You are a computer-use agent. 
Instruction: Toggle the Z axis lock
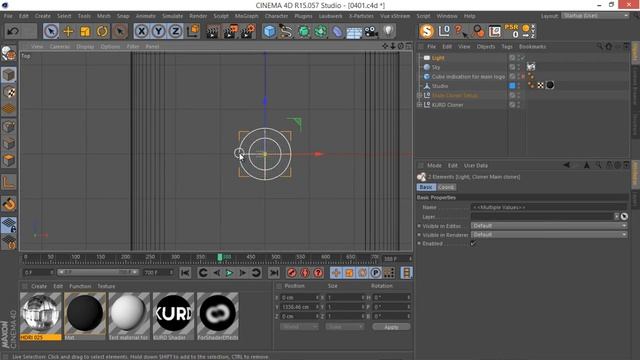pyautogui.click(x=176, y=31)
